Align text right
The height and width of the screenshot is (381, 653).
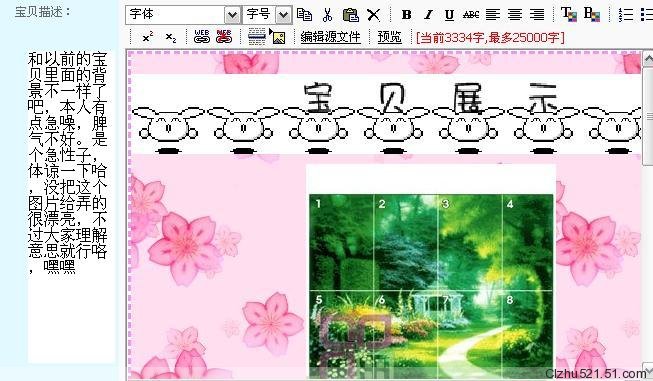coord(537,15)
